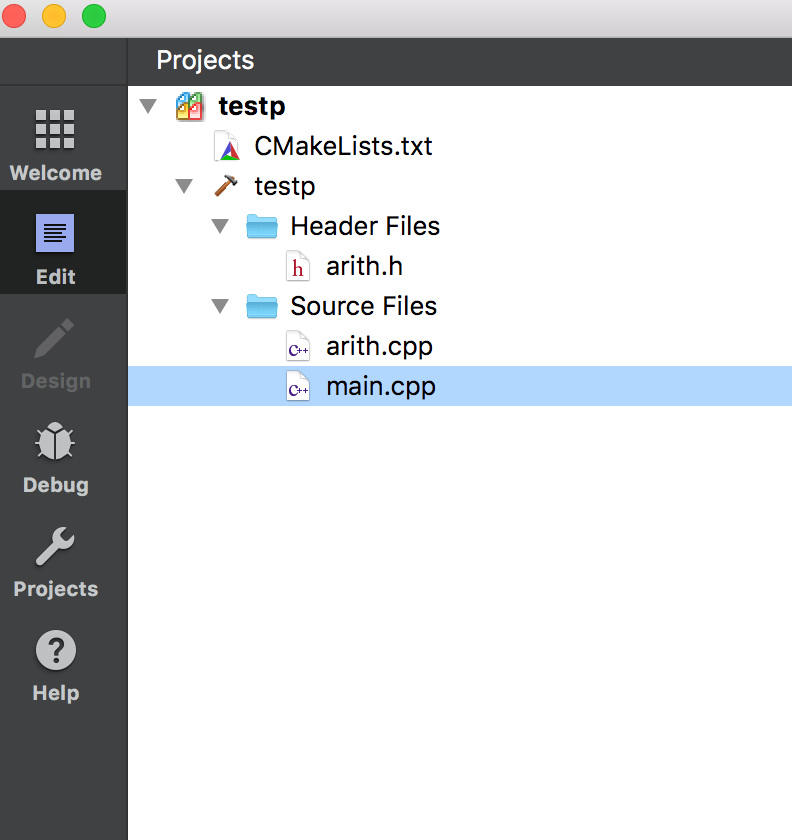The image size is (792, 840).
Task: Collapse the top-level testp project
Action: tap(149, 106)
